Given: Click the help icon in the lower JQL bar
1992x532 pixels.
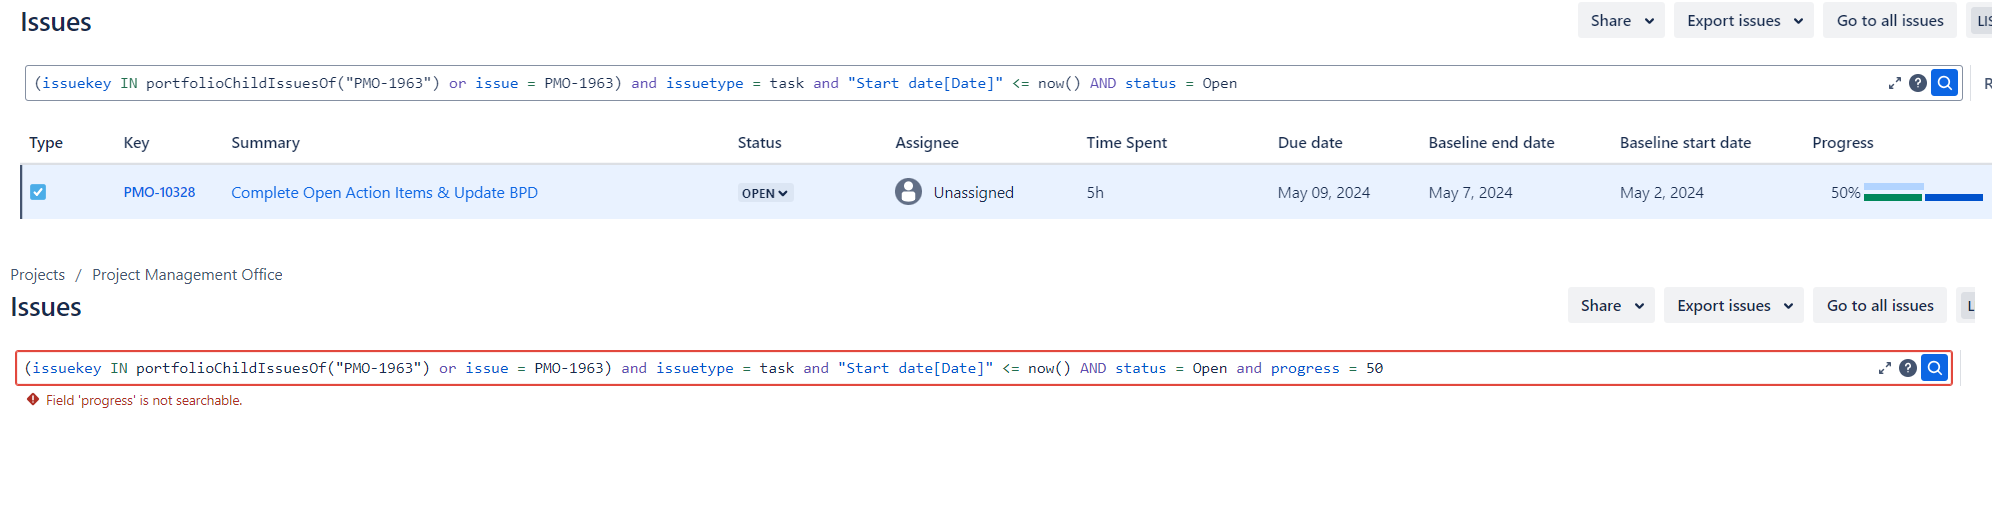Looking at the screenshot, I should point(1907,368).
